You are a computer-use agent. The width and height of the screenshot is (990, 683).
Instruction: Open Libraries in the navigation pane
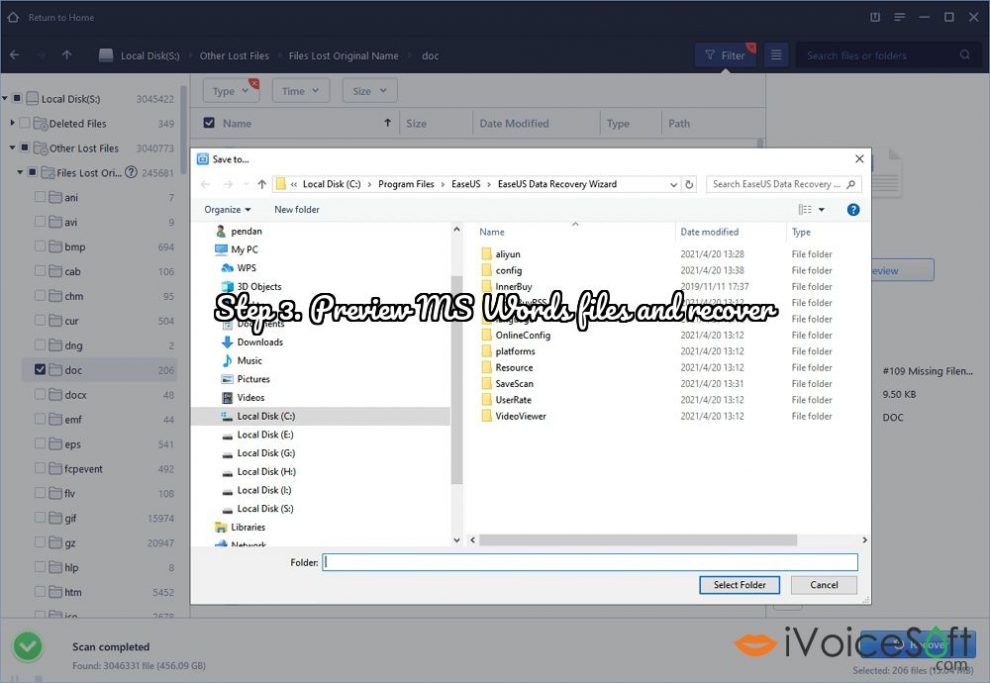pyautogui.click(x=248, y=527)
